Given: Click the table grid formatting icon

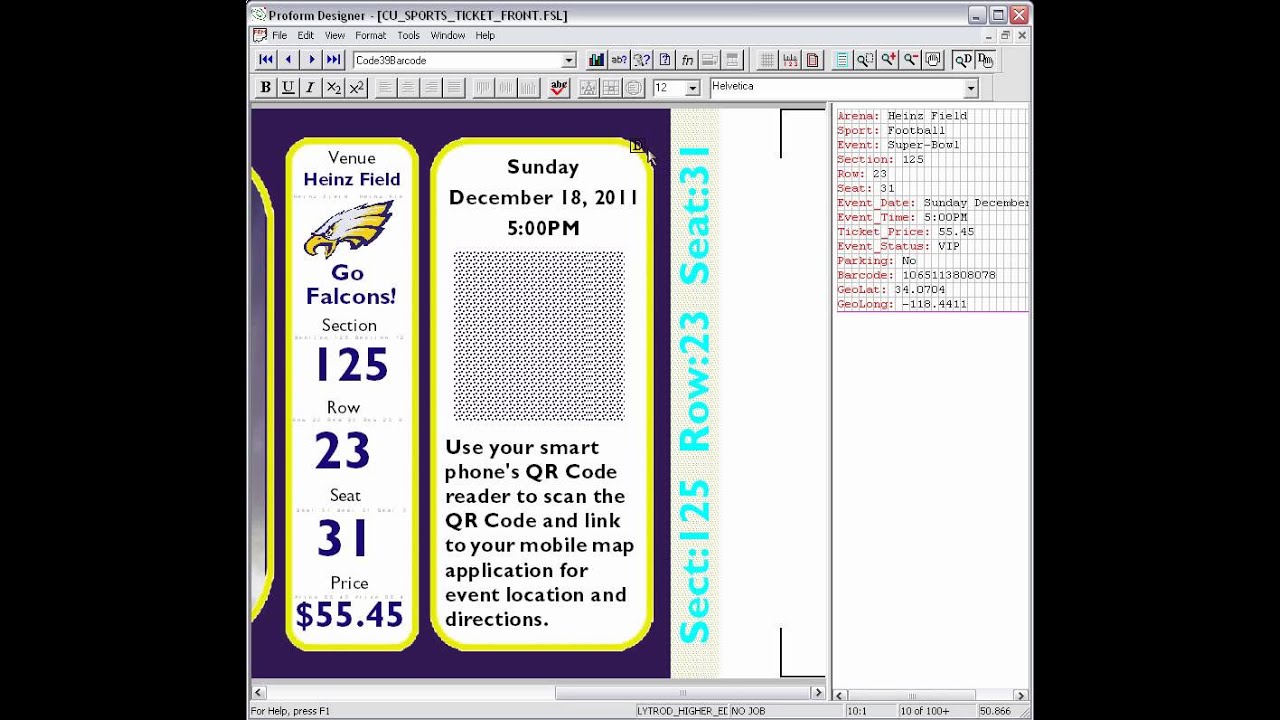Looking at the screenshot, I should (x=611, y=87).
